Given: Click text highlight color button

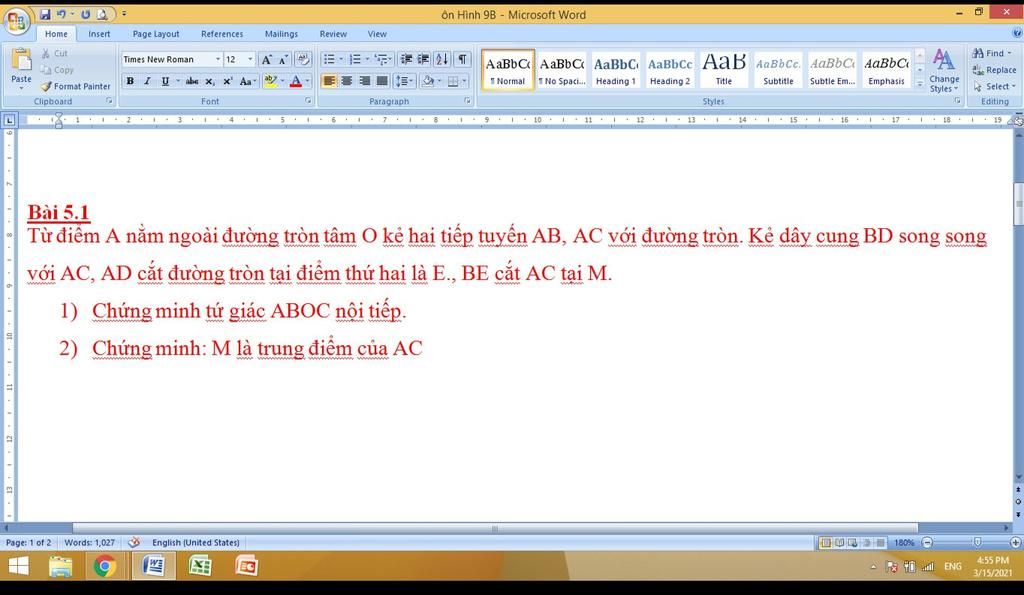Looking at the screenshot, I should [x=270, y=81].
